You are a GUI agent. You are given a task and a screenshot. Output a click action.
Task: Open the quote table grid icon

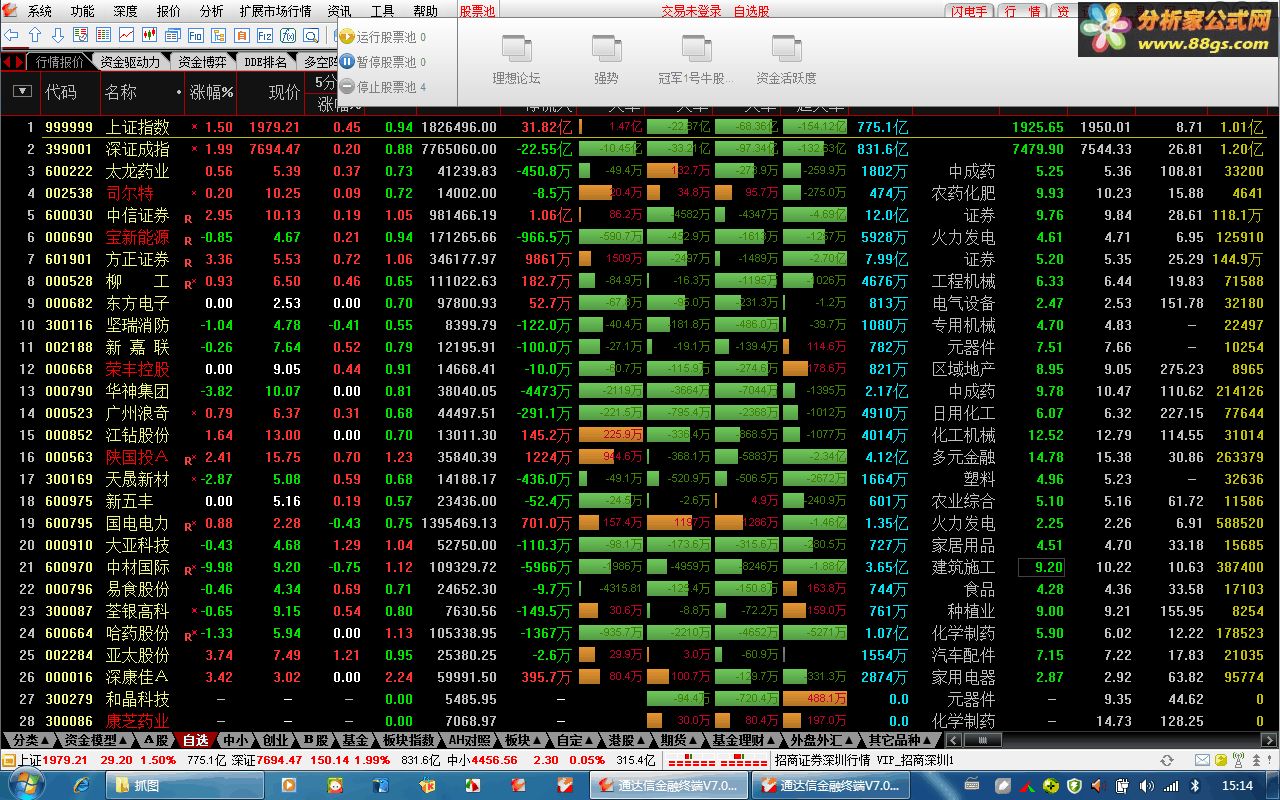[x=103, y=35]
